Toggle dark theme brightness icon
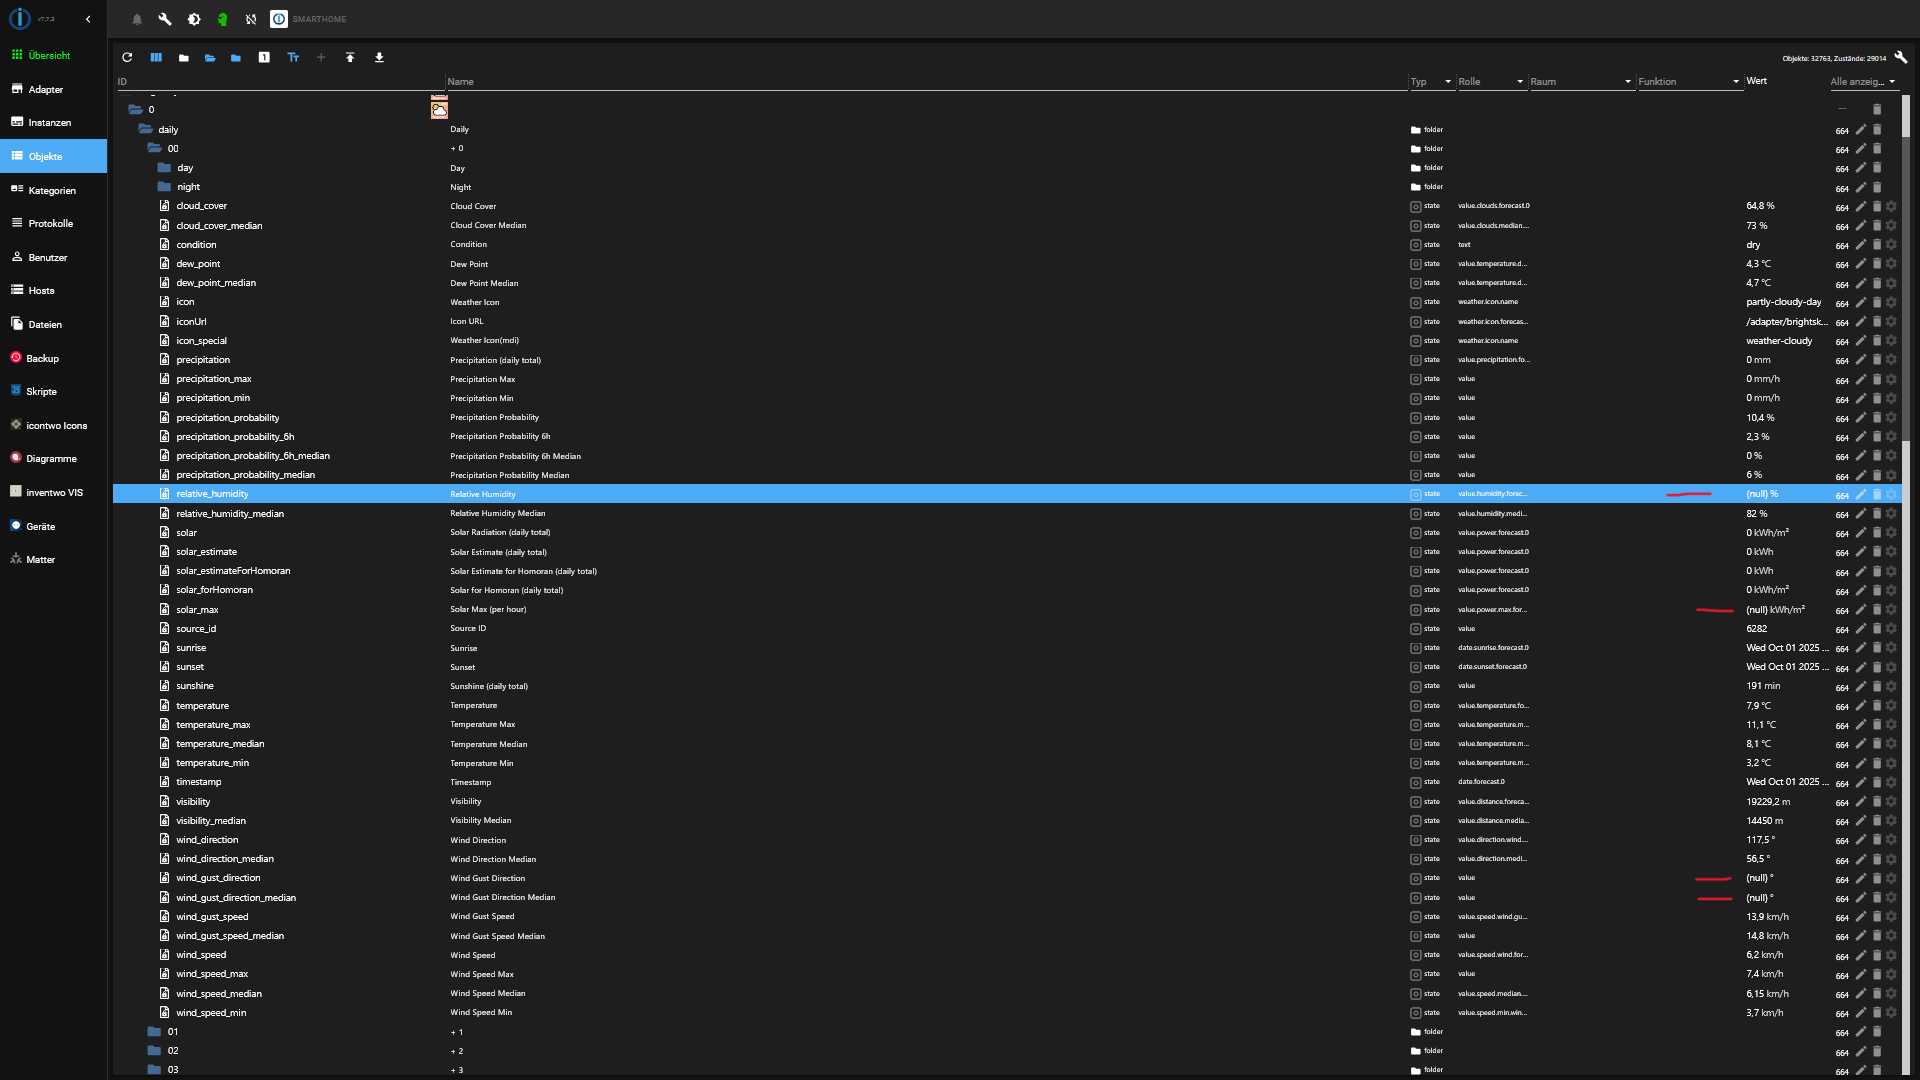Image resolution: width=1920 pixels, height=1080 pixels. point(194,19)
